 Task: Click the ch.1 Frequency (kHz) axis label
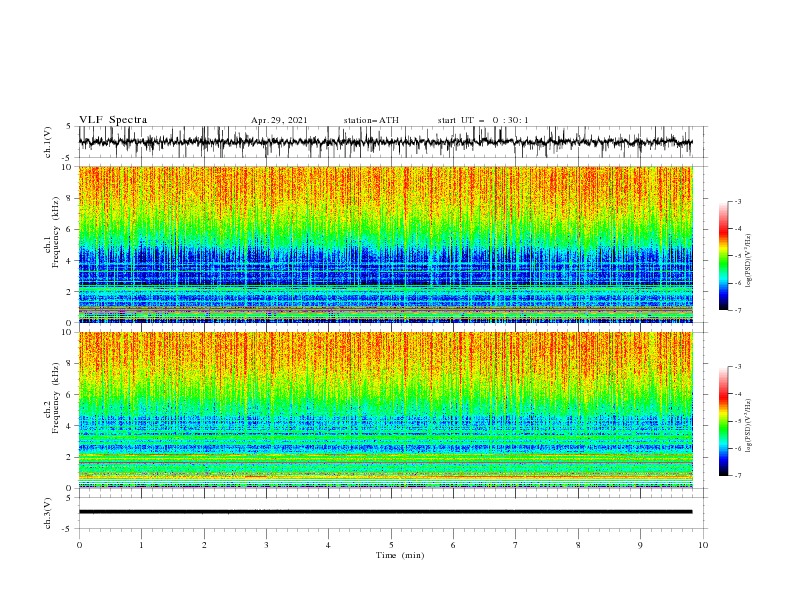51,233
